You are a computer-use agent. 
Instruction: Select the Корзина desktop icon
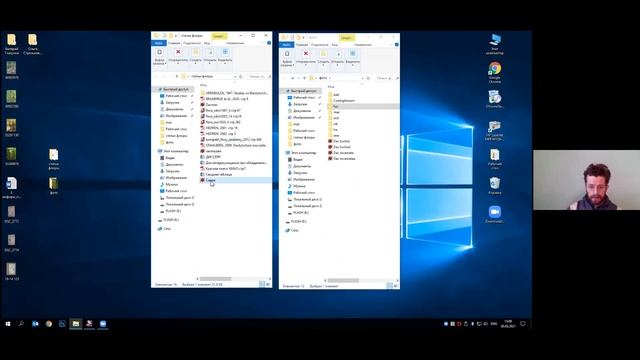coord(495,185)
